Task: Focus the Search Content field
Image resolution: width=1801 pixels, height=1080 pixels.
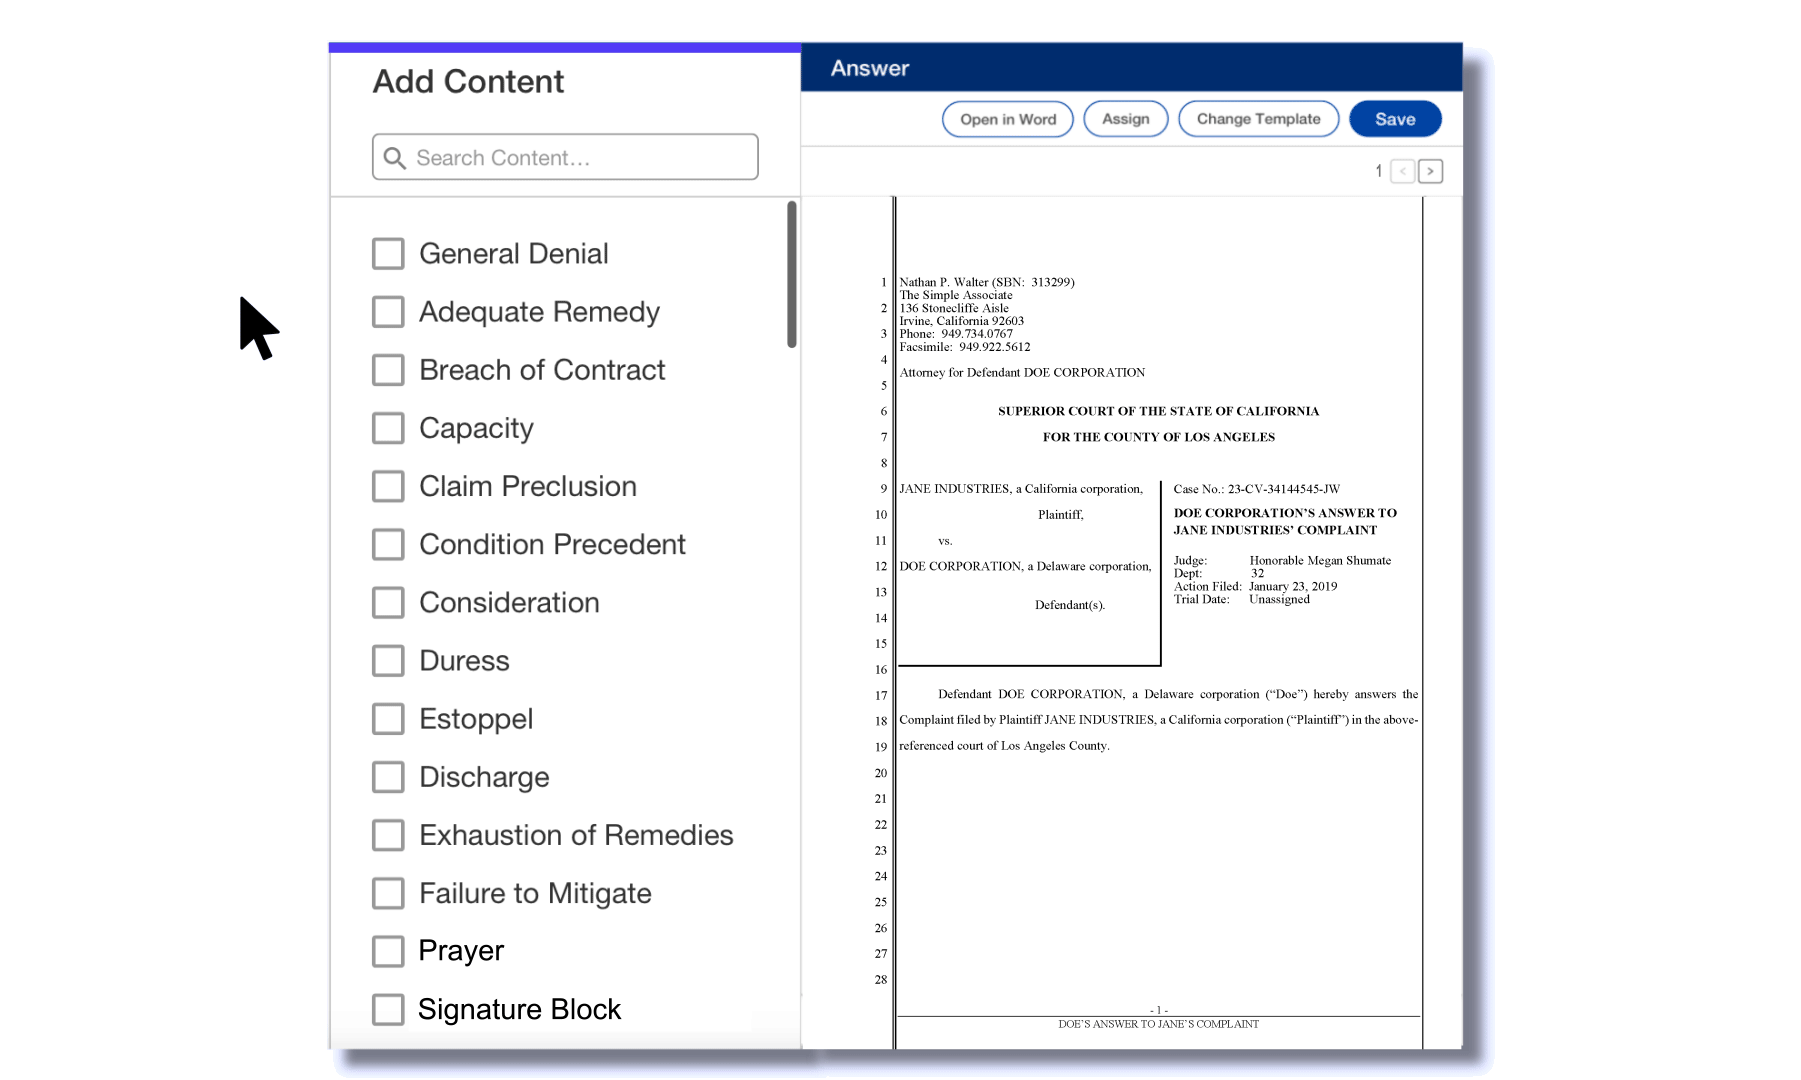Action: (x=565, y=157)
